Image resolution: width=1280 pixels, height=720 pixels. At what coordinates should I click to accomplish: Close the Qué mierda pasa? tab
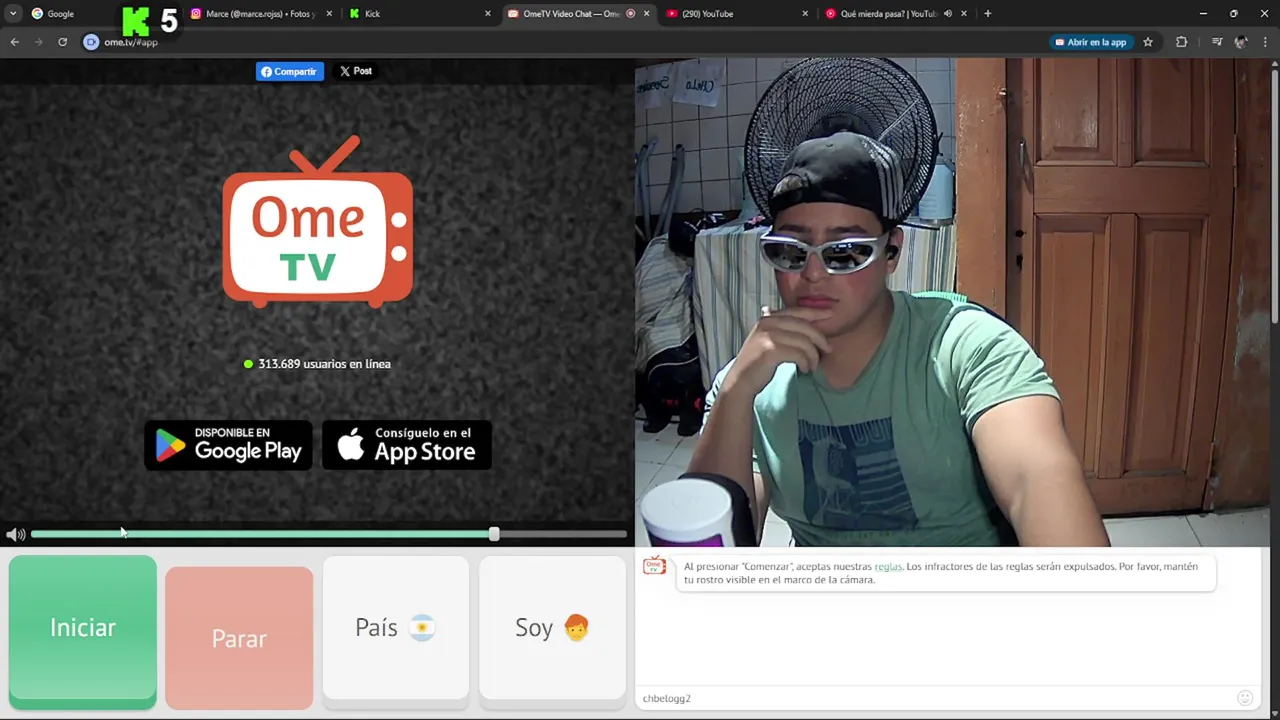pos(964,14)
